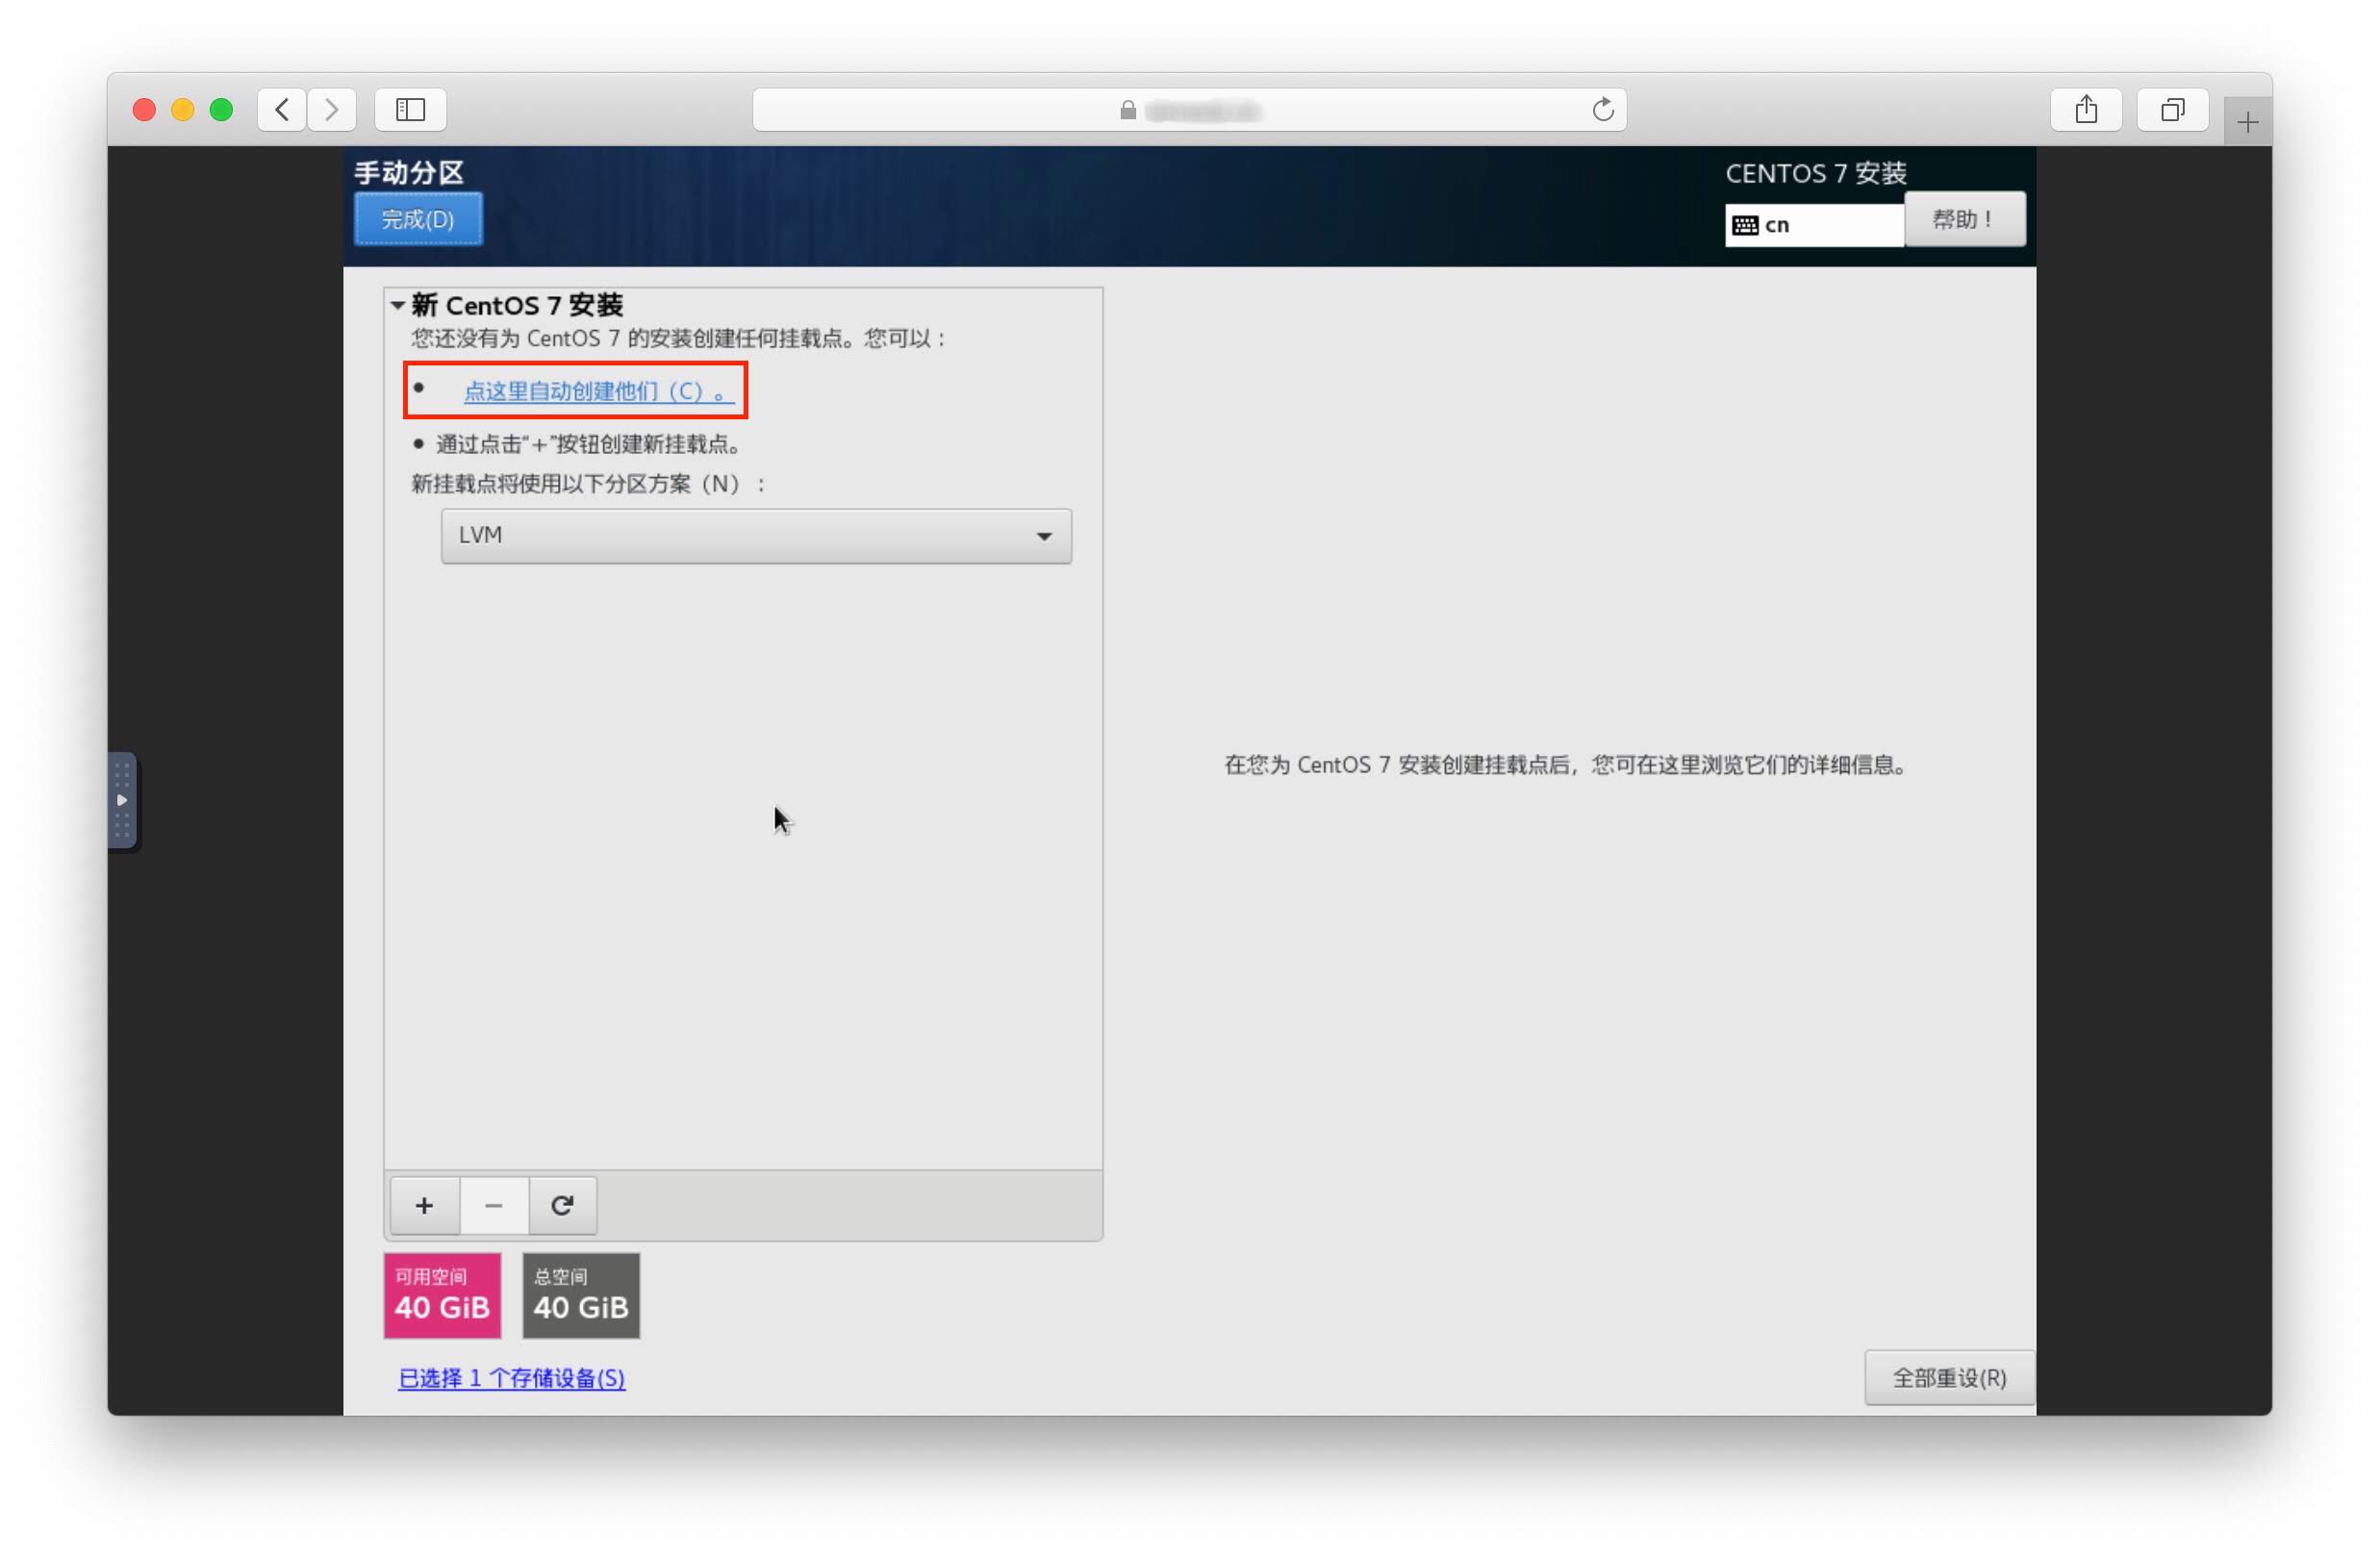Click the cn keyboard layout indicator
This screenshot has height=1558, width=2380.
click(x=1813, y=225)
